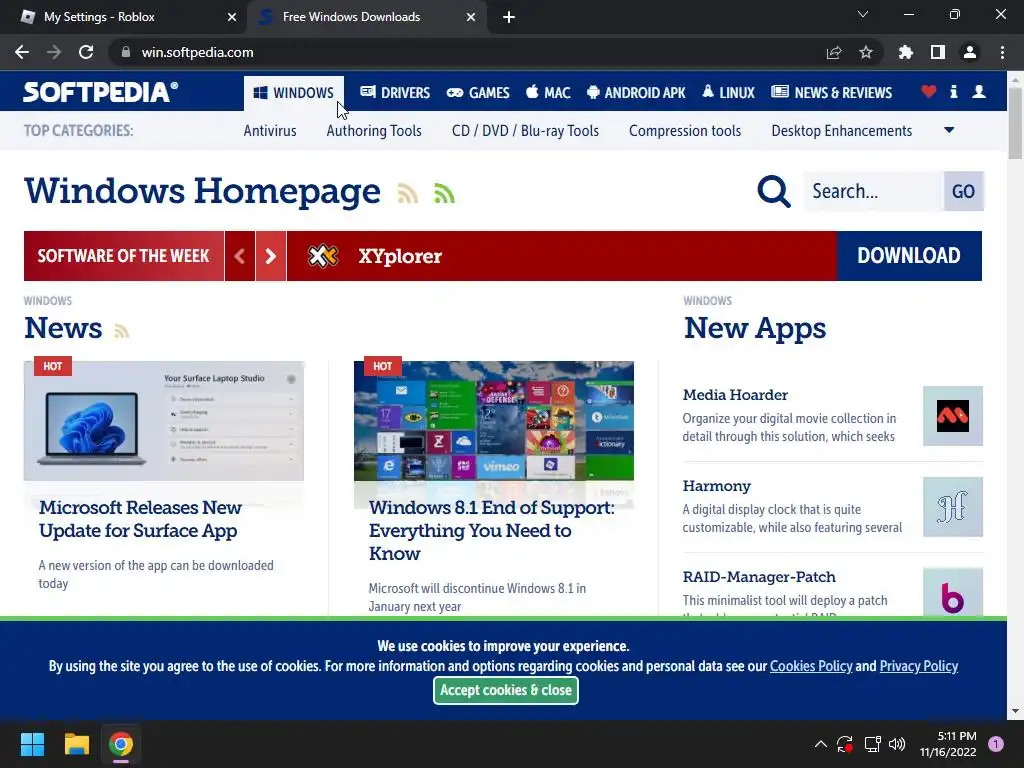Screen dimensions: 1024x768
Task: Open the Android APK section
Action: [x=636, y=93]
